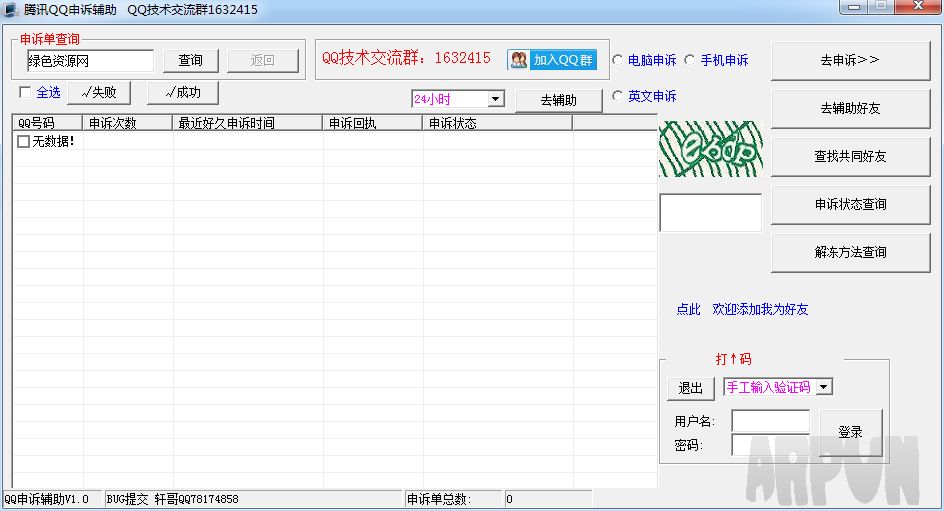This screenshot has width=944, height=511.
Task: Click the red 打↑码 group label
Action: (733, 359)
